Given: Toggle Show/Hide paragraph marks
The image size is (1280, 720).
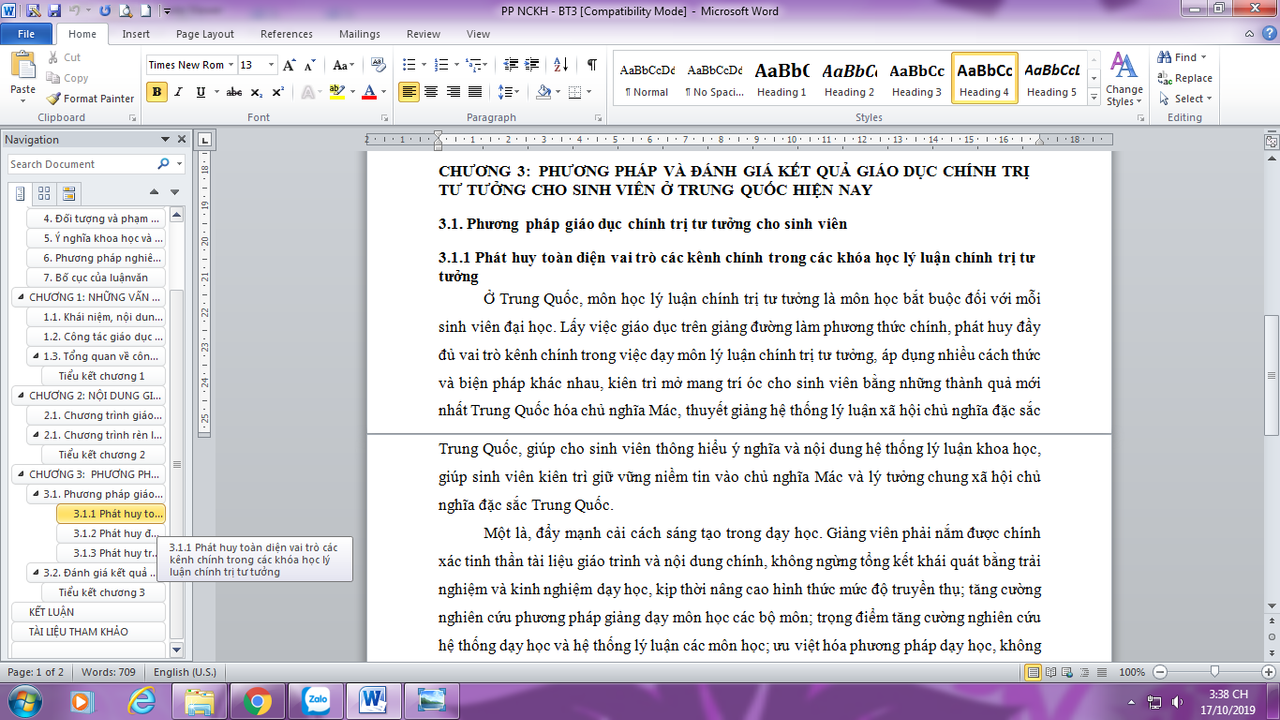Looking at the screenshot, I should tap(592, 65).
